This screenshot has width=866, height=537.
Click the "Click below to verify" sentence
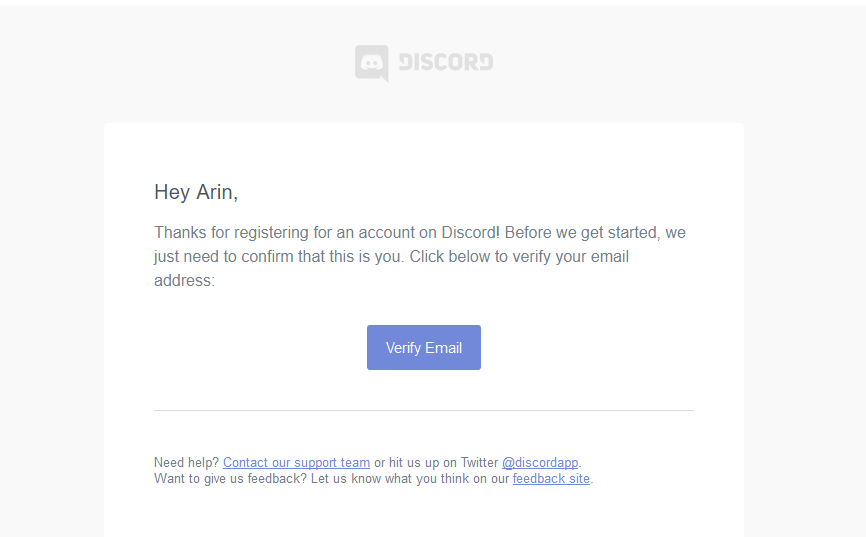coord(519,257)
